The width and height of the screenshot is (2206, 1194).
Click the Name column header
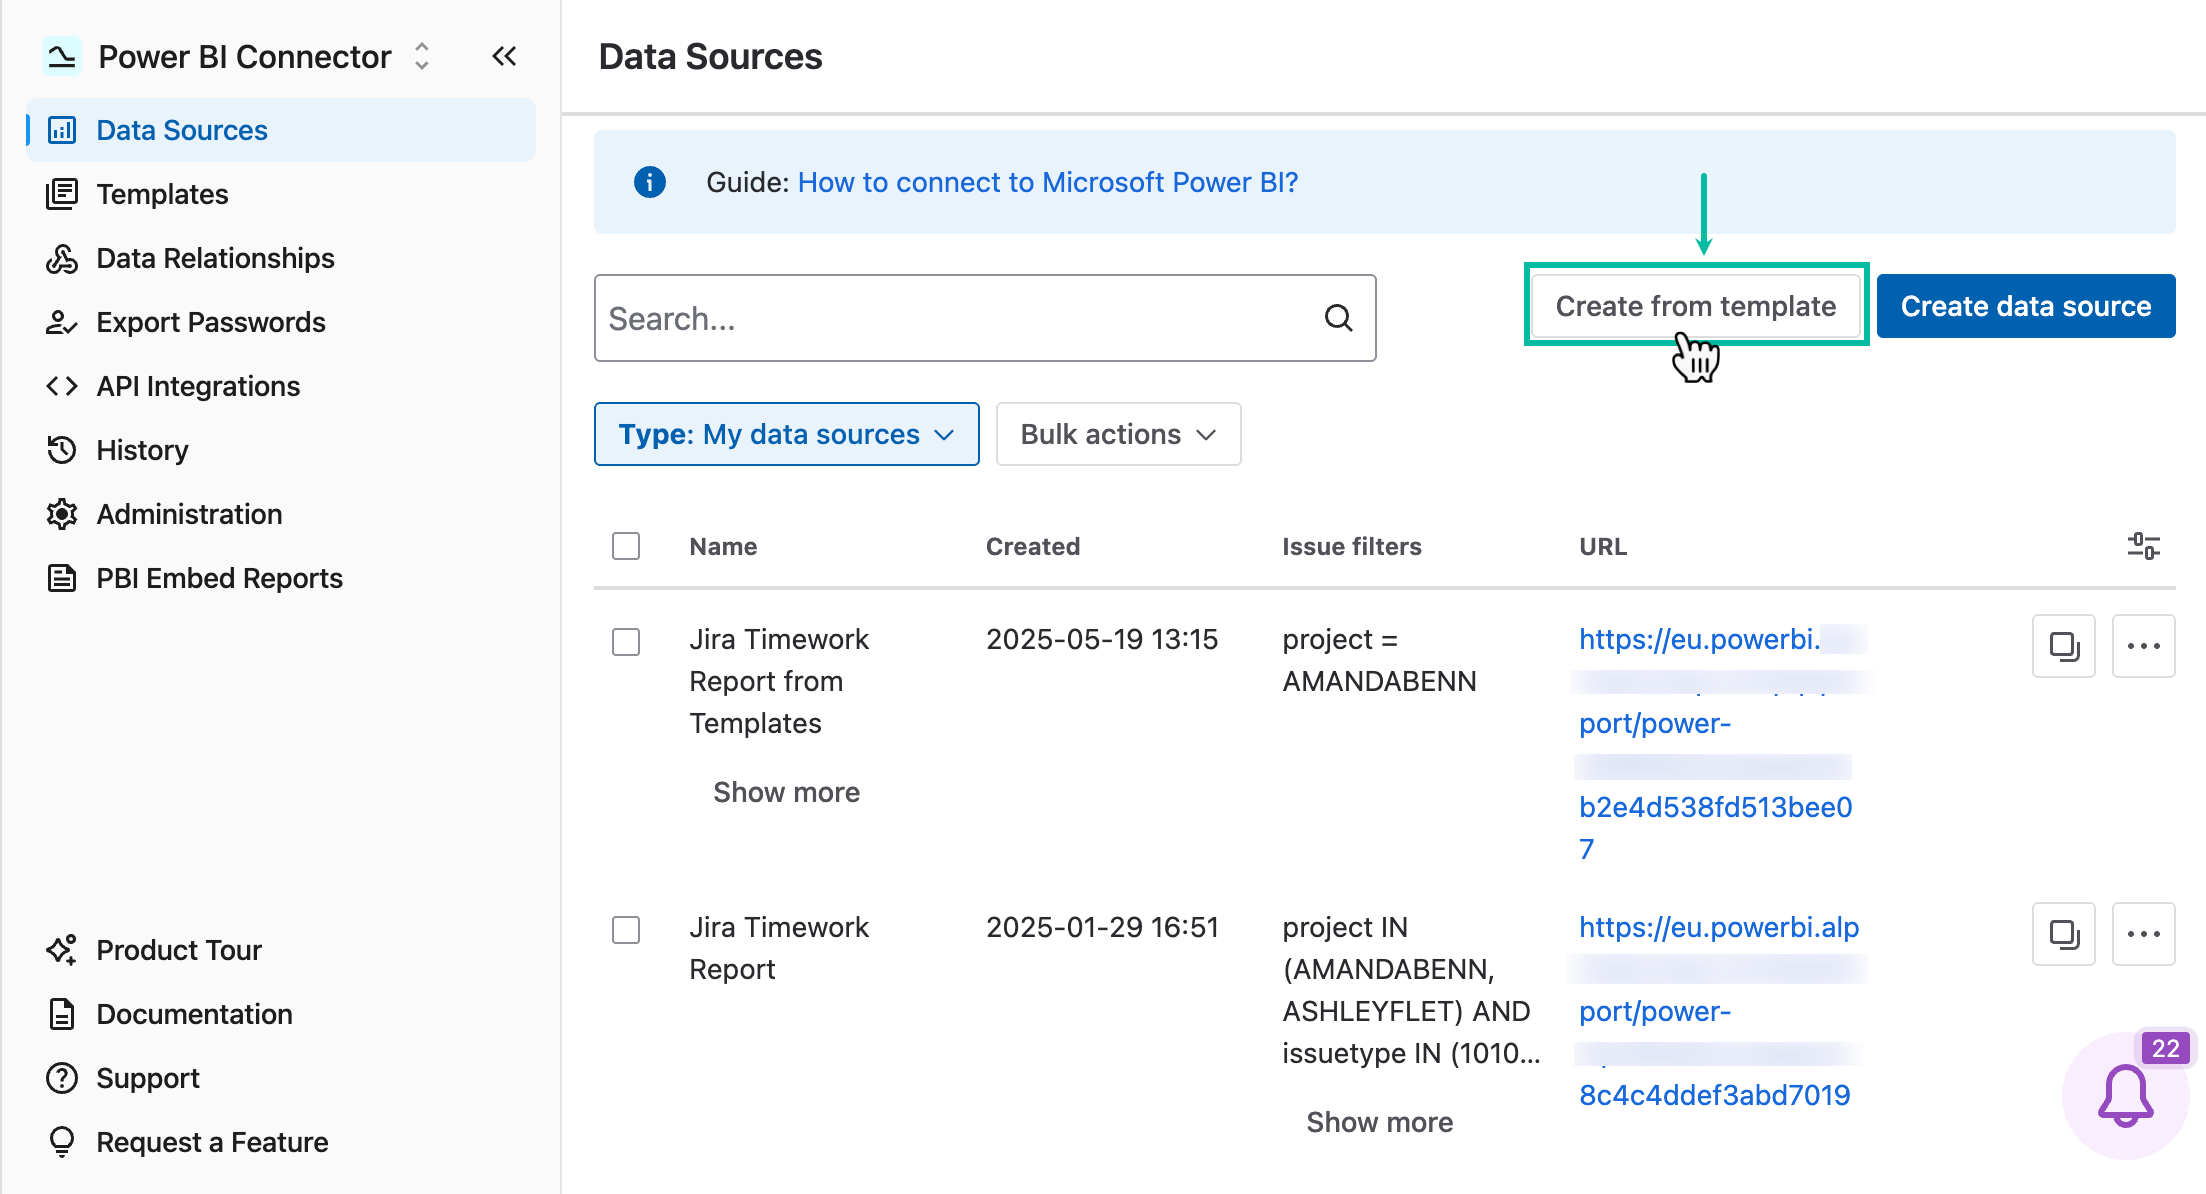[x=723, y=546]
